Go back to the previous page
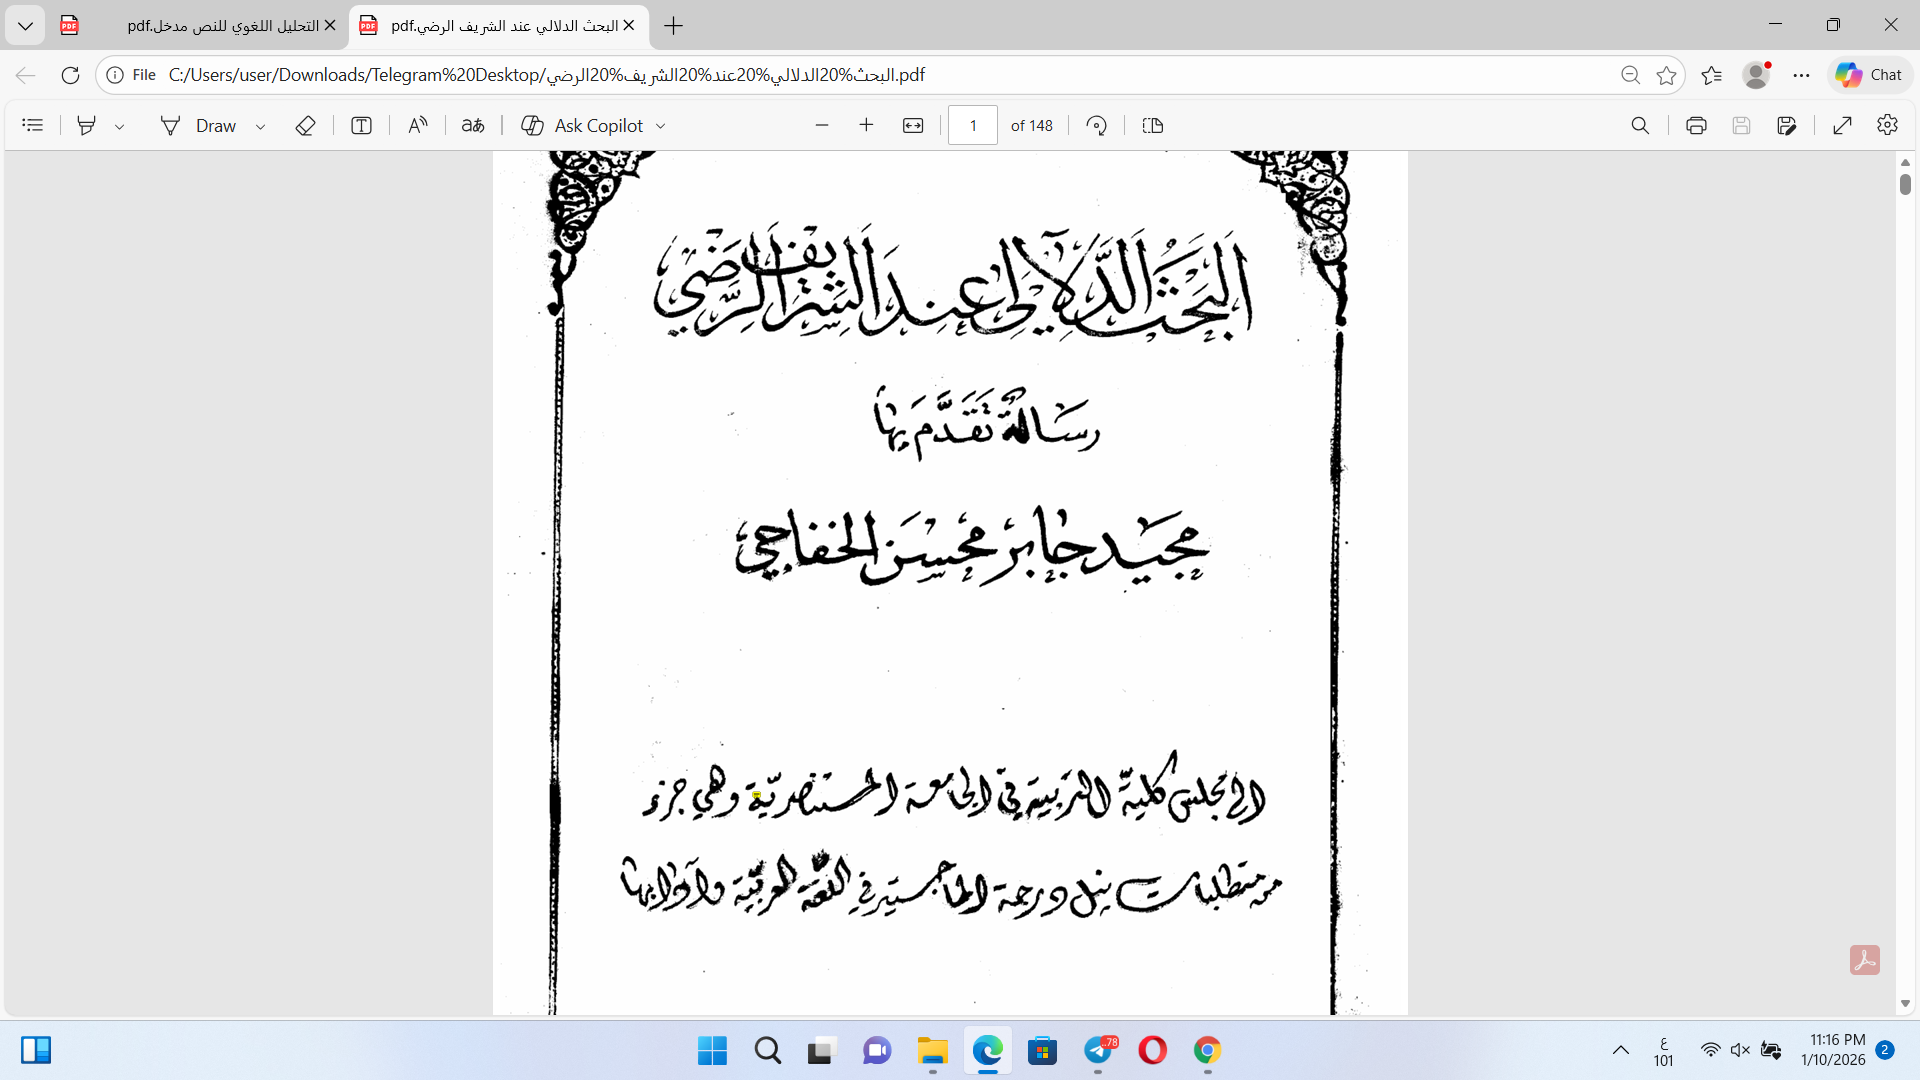This screenshot has width=1920, height=1080. point(26,75)
